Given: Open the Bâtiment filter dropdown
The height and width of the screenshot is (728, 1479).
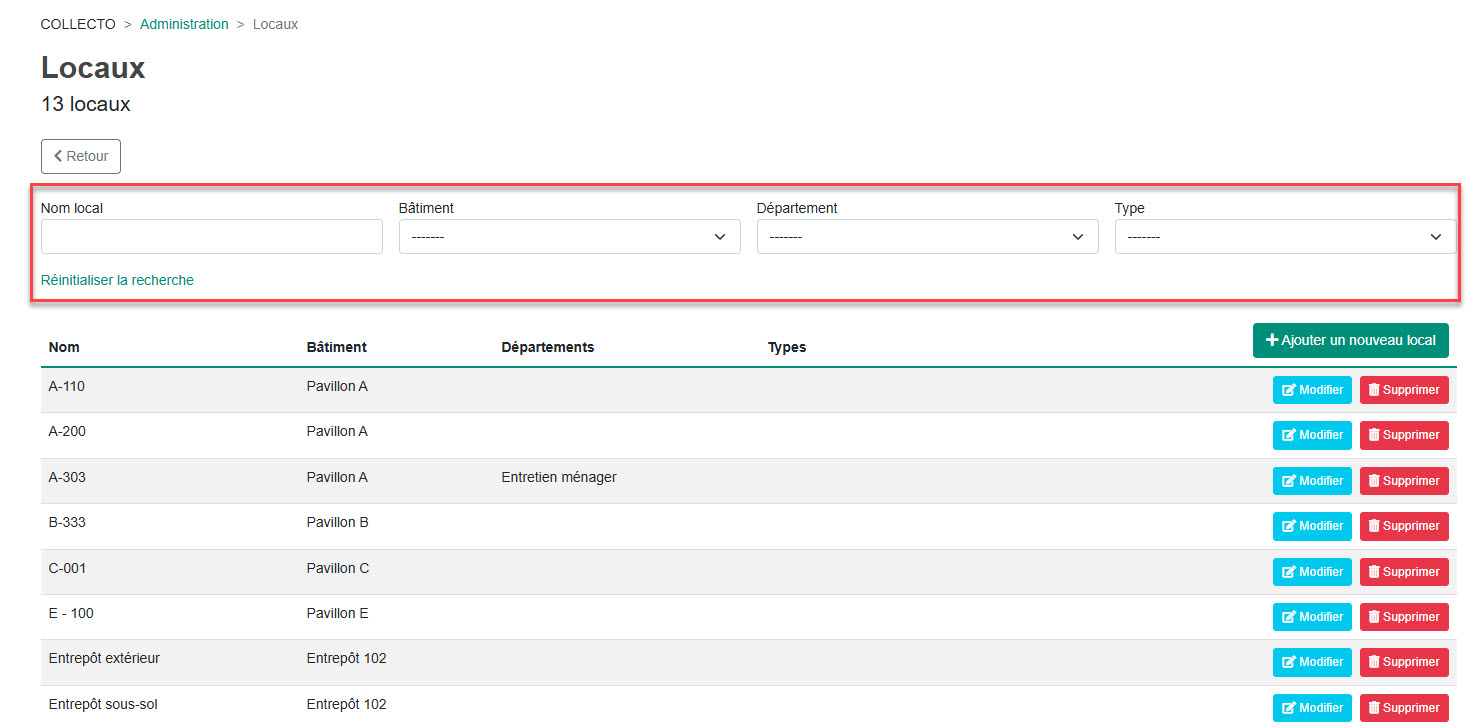Looking at the screenshot, I should click(569, 237).
